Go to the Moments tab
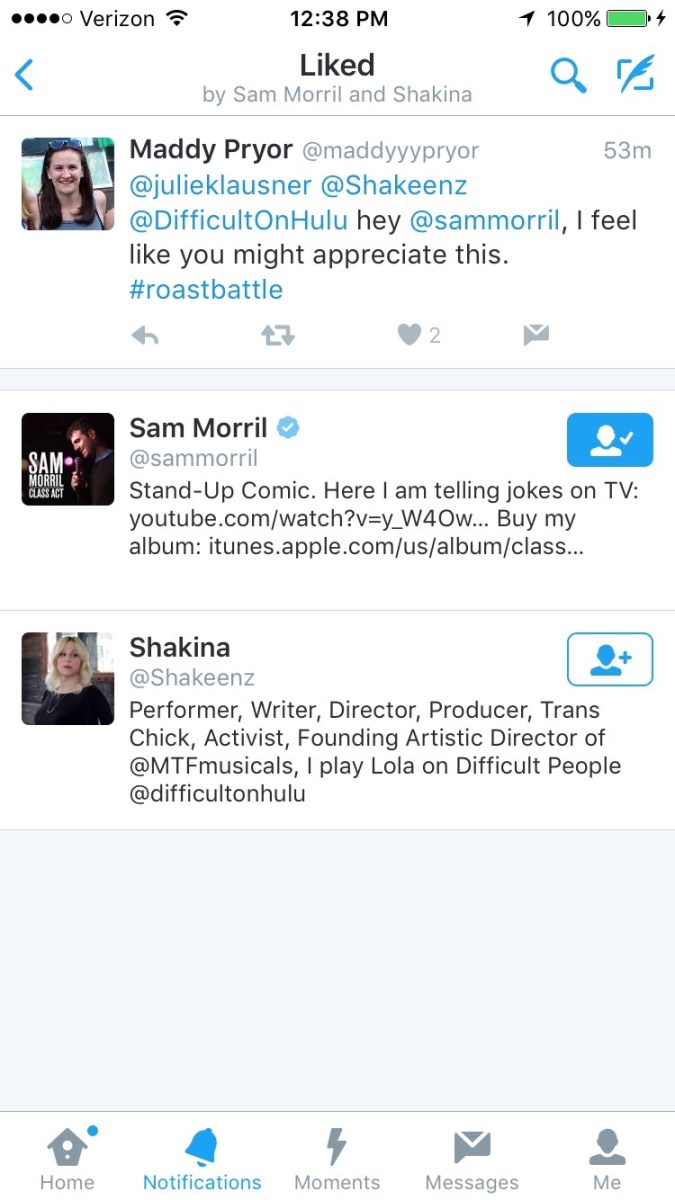The image size is (675, 1200). pyautogui.click(x=337, y=1158)
